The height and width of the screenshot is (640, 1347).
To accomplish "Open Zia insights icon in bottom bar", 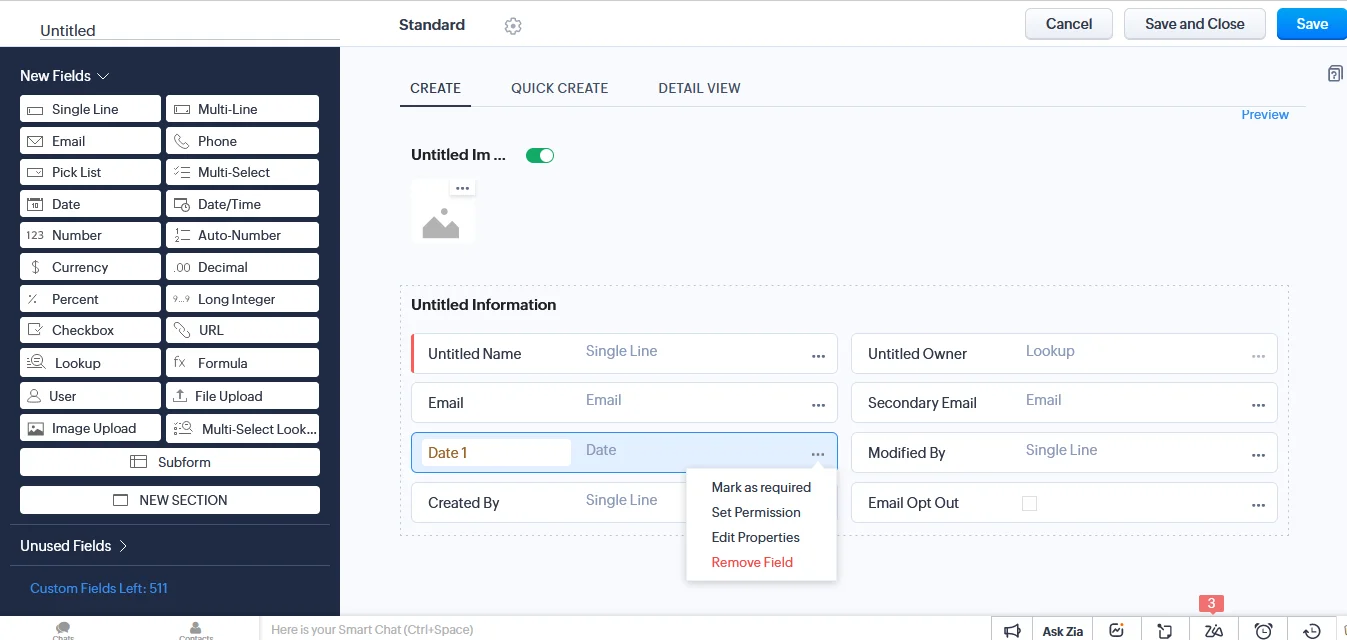I will 1213,629.
